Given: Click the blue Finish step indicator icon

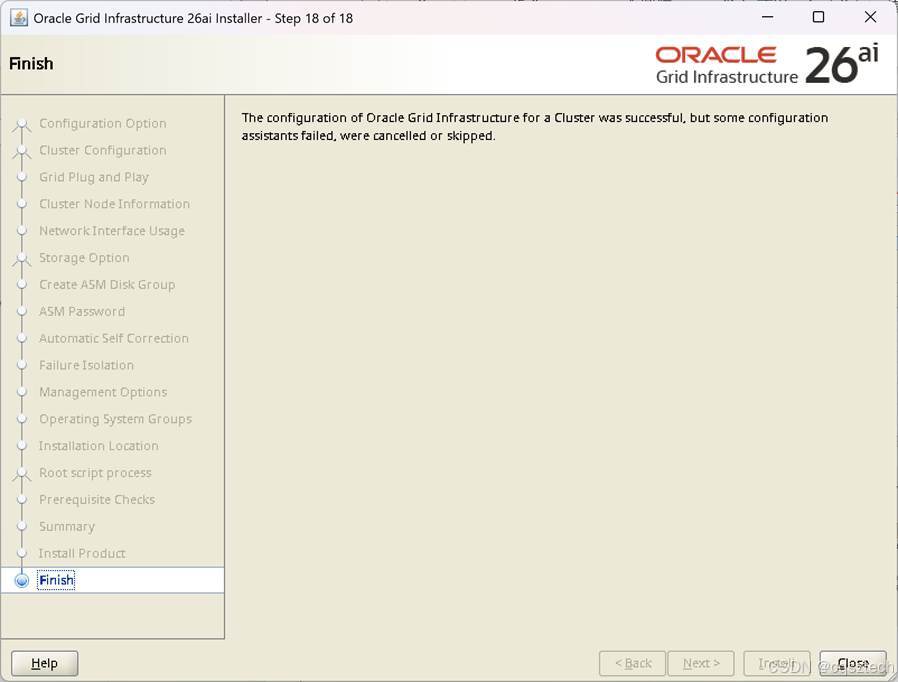Looking at the screenshot, I should [22, 581].
